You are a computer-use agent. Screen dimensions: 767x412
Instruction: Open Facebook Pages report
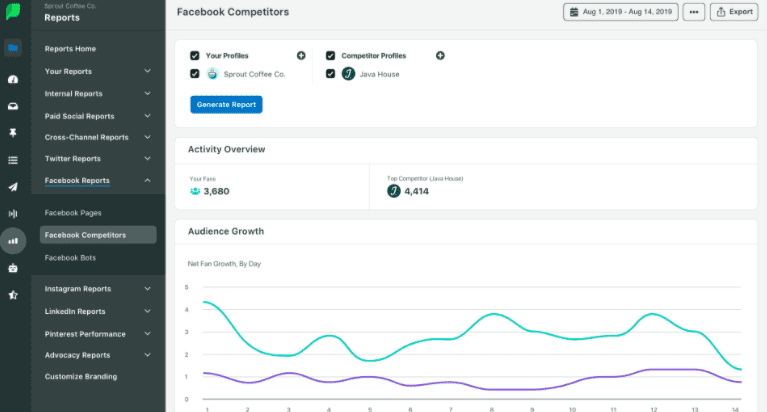73,213
